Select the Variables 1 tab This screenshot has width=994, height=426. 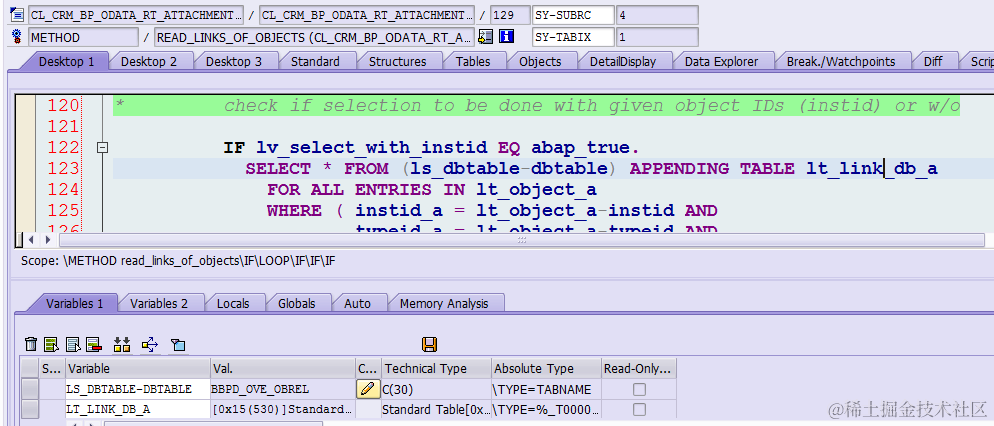[x=74, y=303]
